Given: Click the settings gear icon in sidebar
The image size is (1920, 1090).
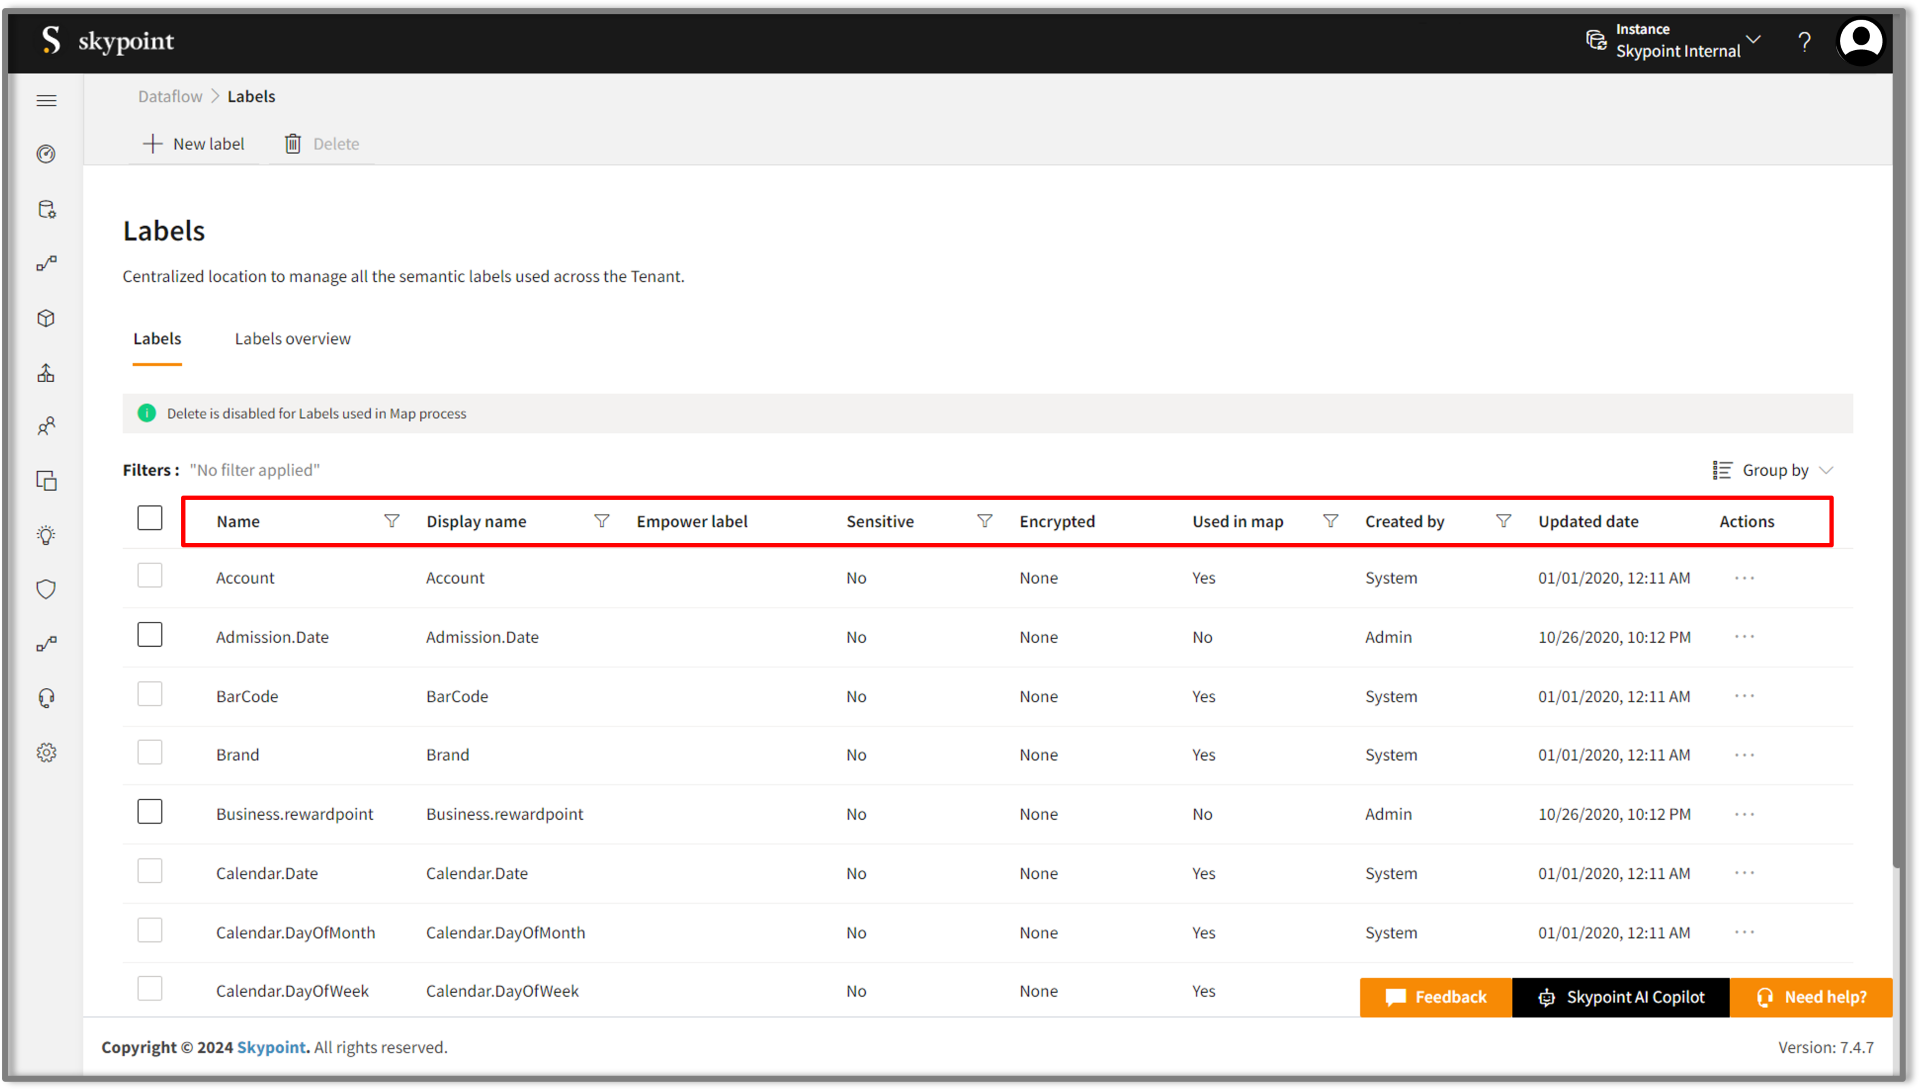Looking at the screenshot, I should coord(46,753).
